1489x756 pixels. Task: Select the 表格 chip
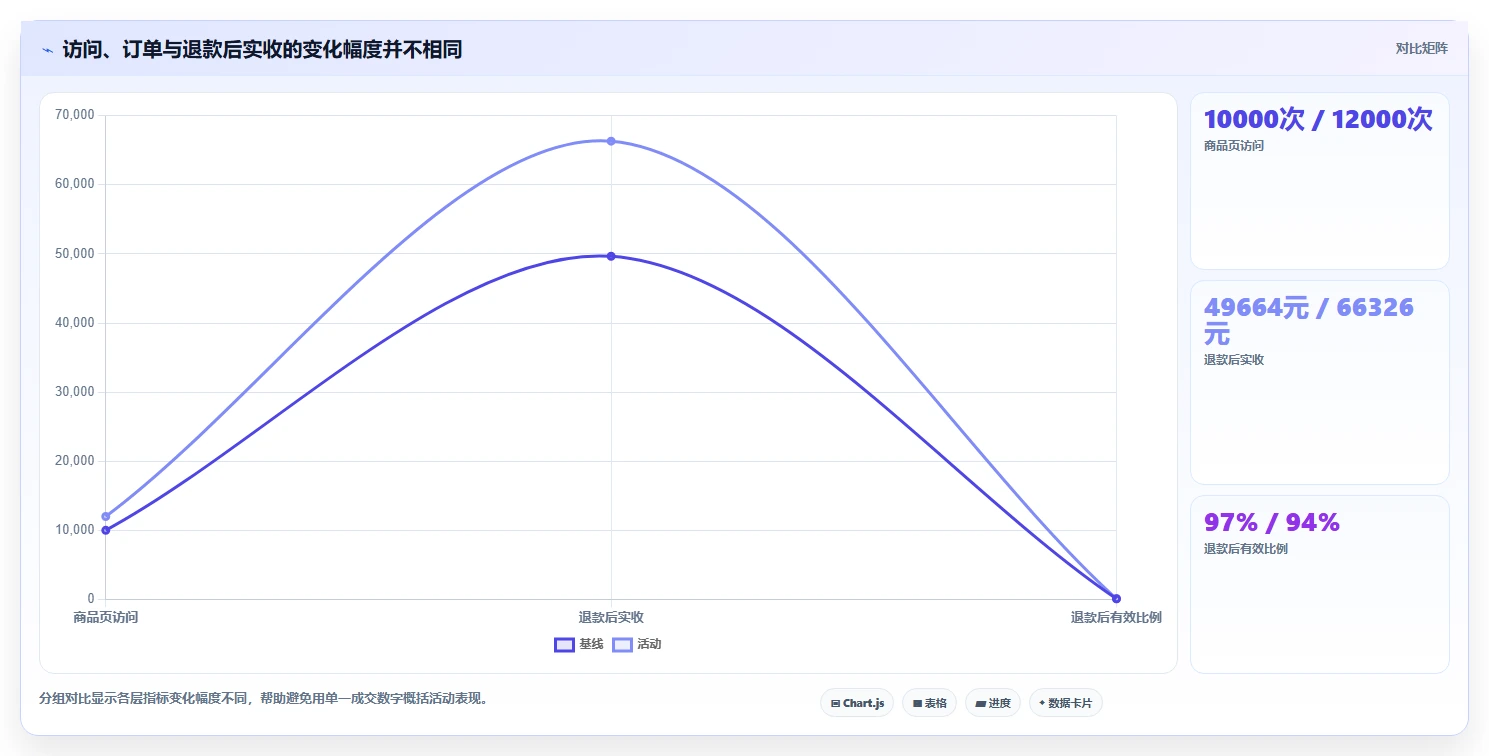point(929,703)
